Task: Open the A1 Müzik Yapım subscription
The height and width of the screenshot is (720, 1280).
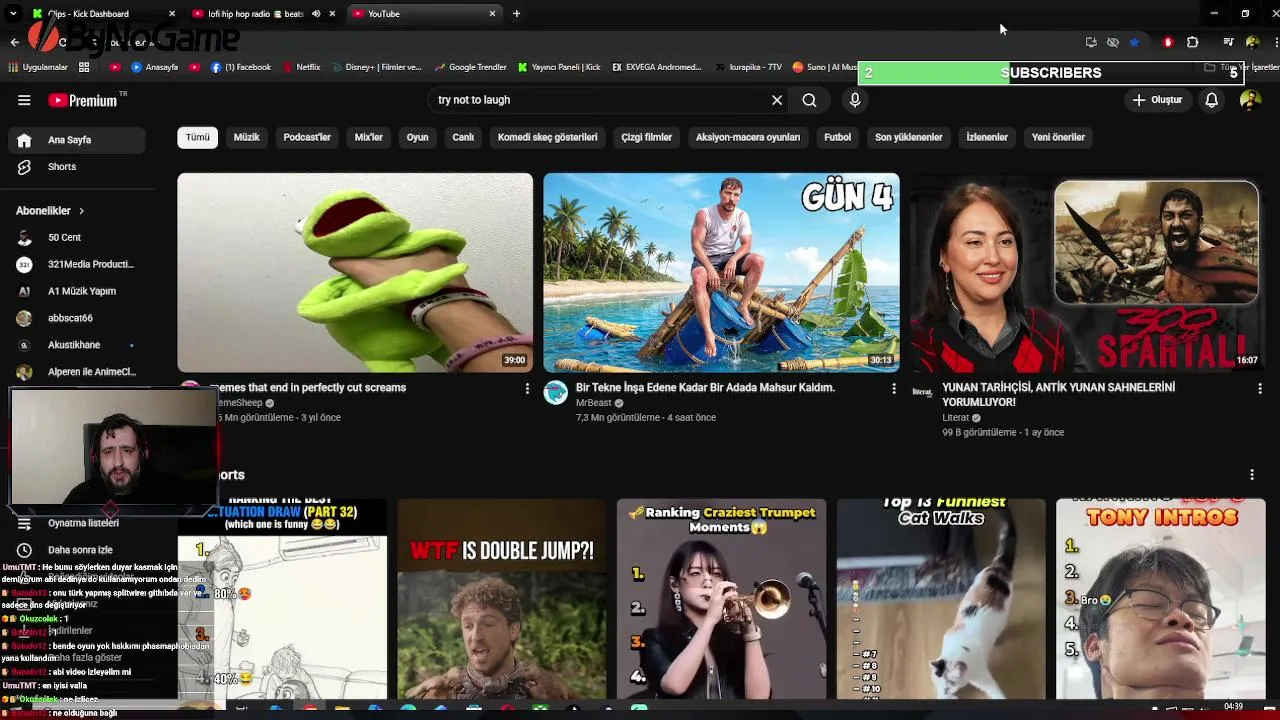Action: [77, 291]
